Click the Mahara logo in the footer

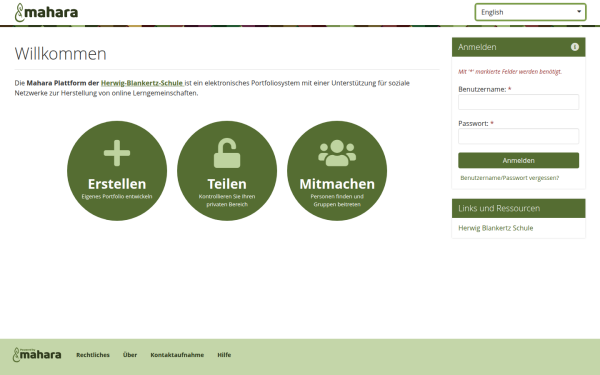37,355
